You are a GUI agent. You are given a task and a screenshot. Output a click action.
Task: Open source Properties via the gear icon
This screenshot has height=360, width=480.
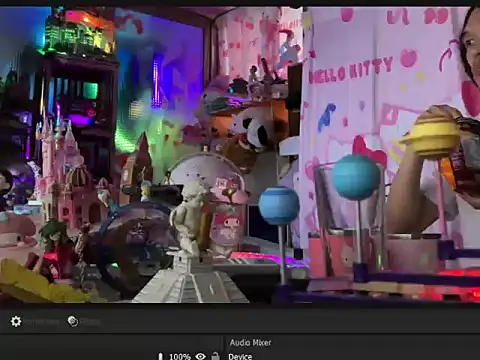coord(16,321)
